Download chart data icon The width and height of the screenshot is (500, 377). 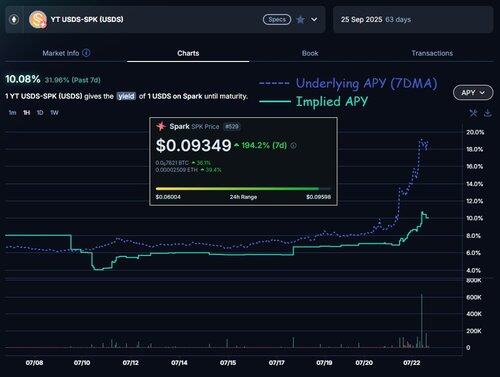[488, 113]
